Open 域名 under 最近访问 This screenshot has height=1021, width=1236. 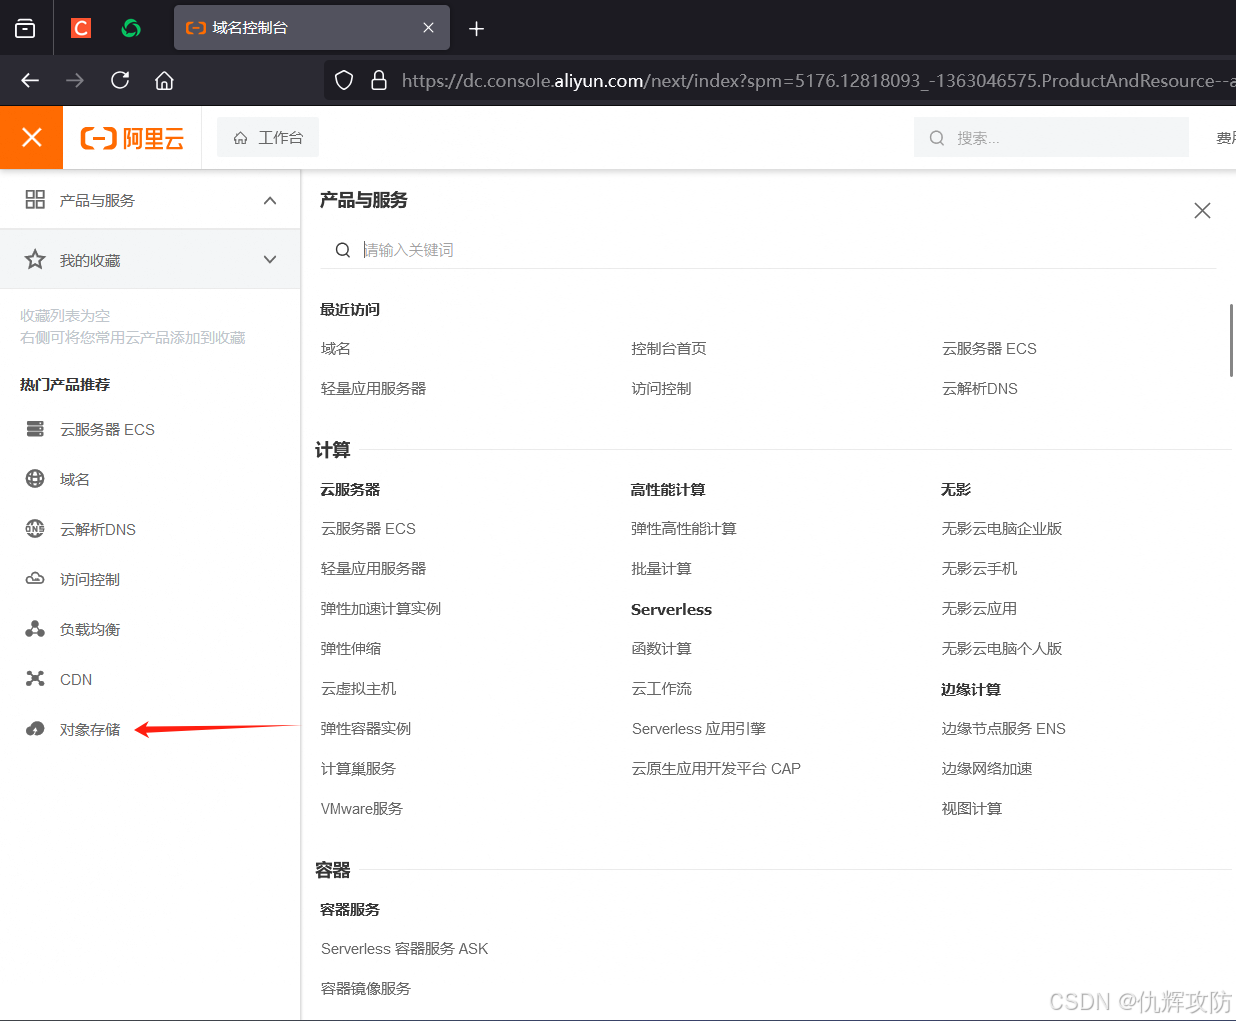click(336, 348)
